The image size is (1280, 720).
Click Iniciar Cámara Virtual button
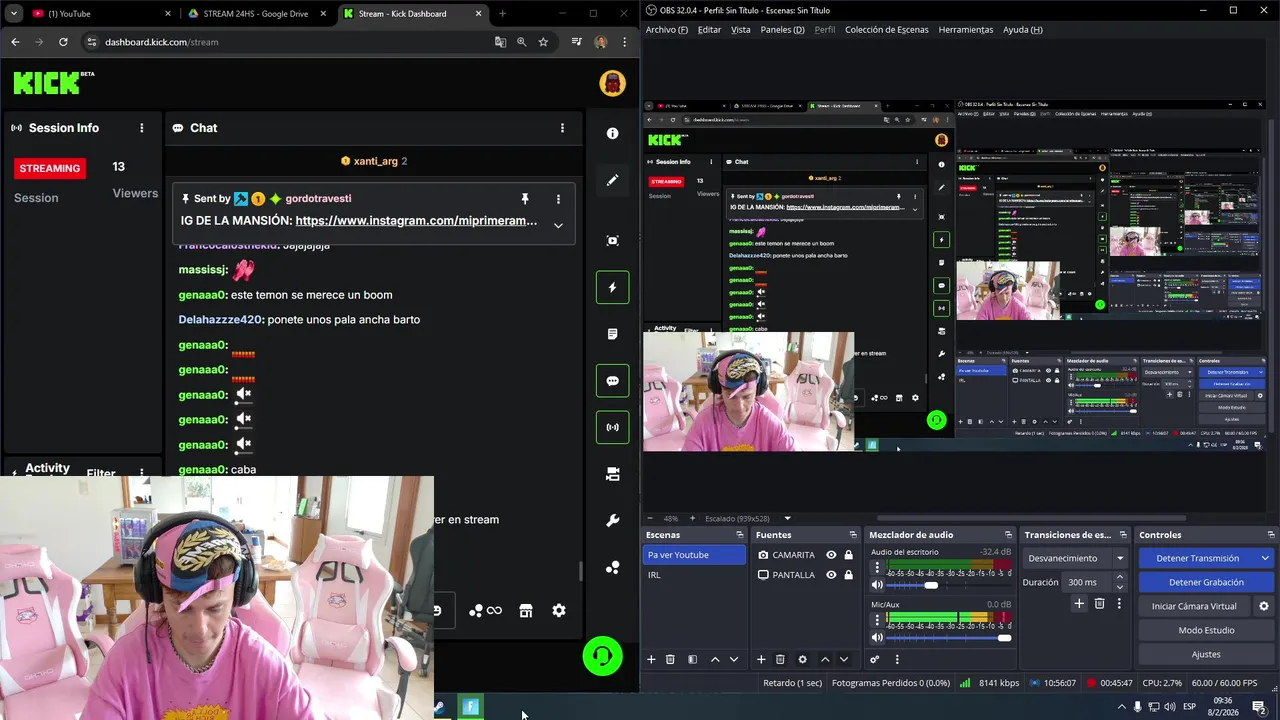click(1194, 606)
